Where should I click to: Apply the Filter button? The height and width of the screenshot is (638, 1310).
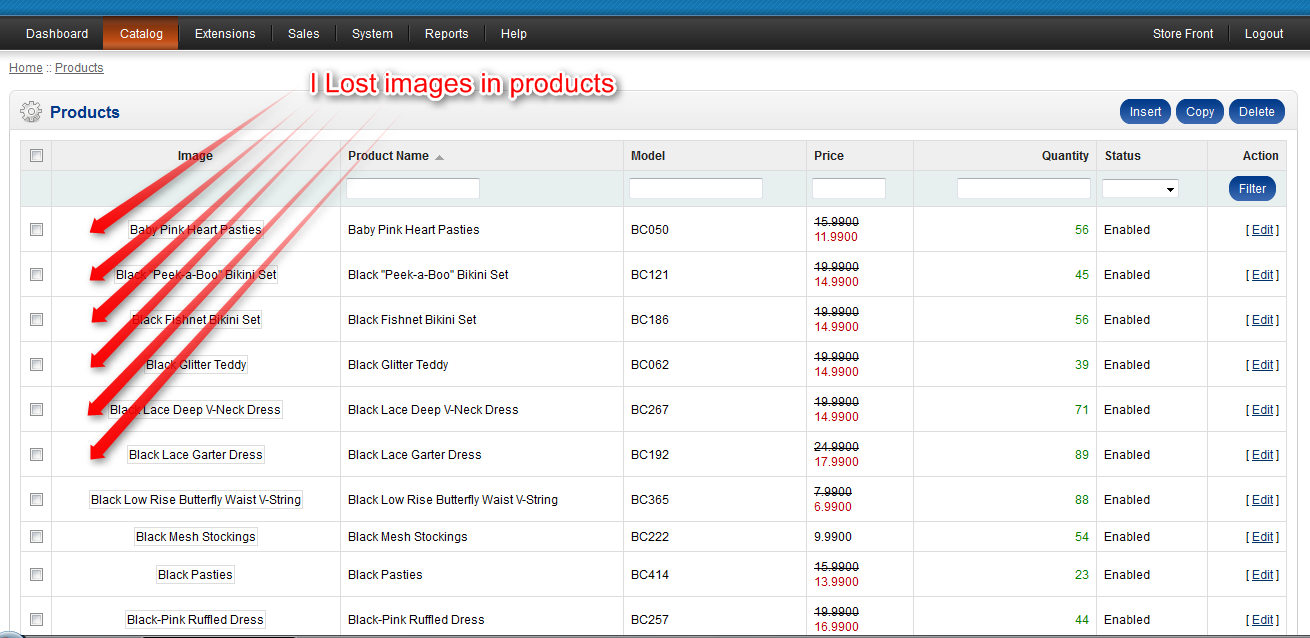pyautogui.click(x=1252, y=188)
